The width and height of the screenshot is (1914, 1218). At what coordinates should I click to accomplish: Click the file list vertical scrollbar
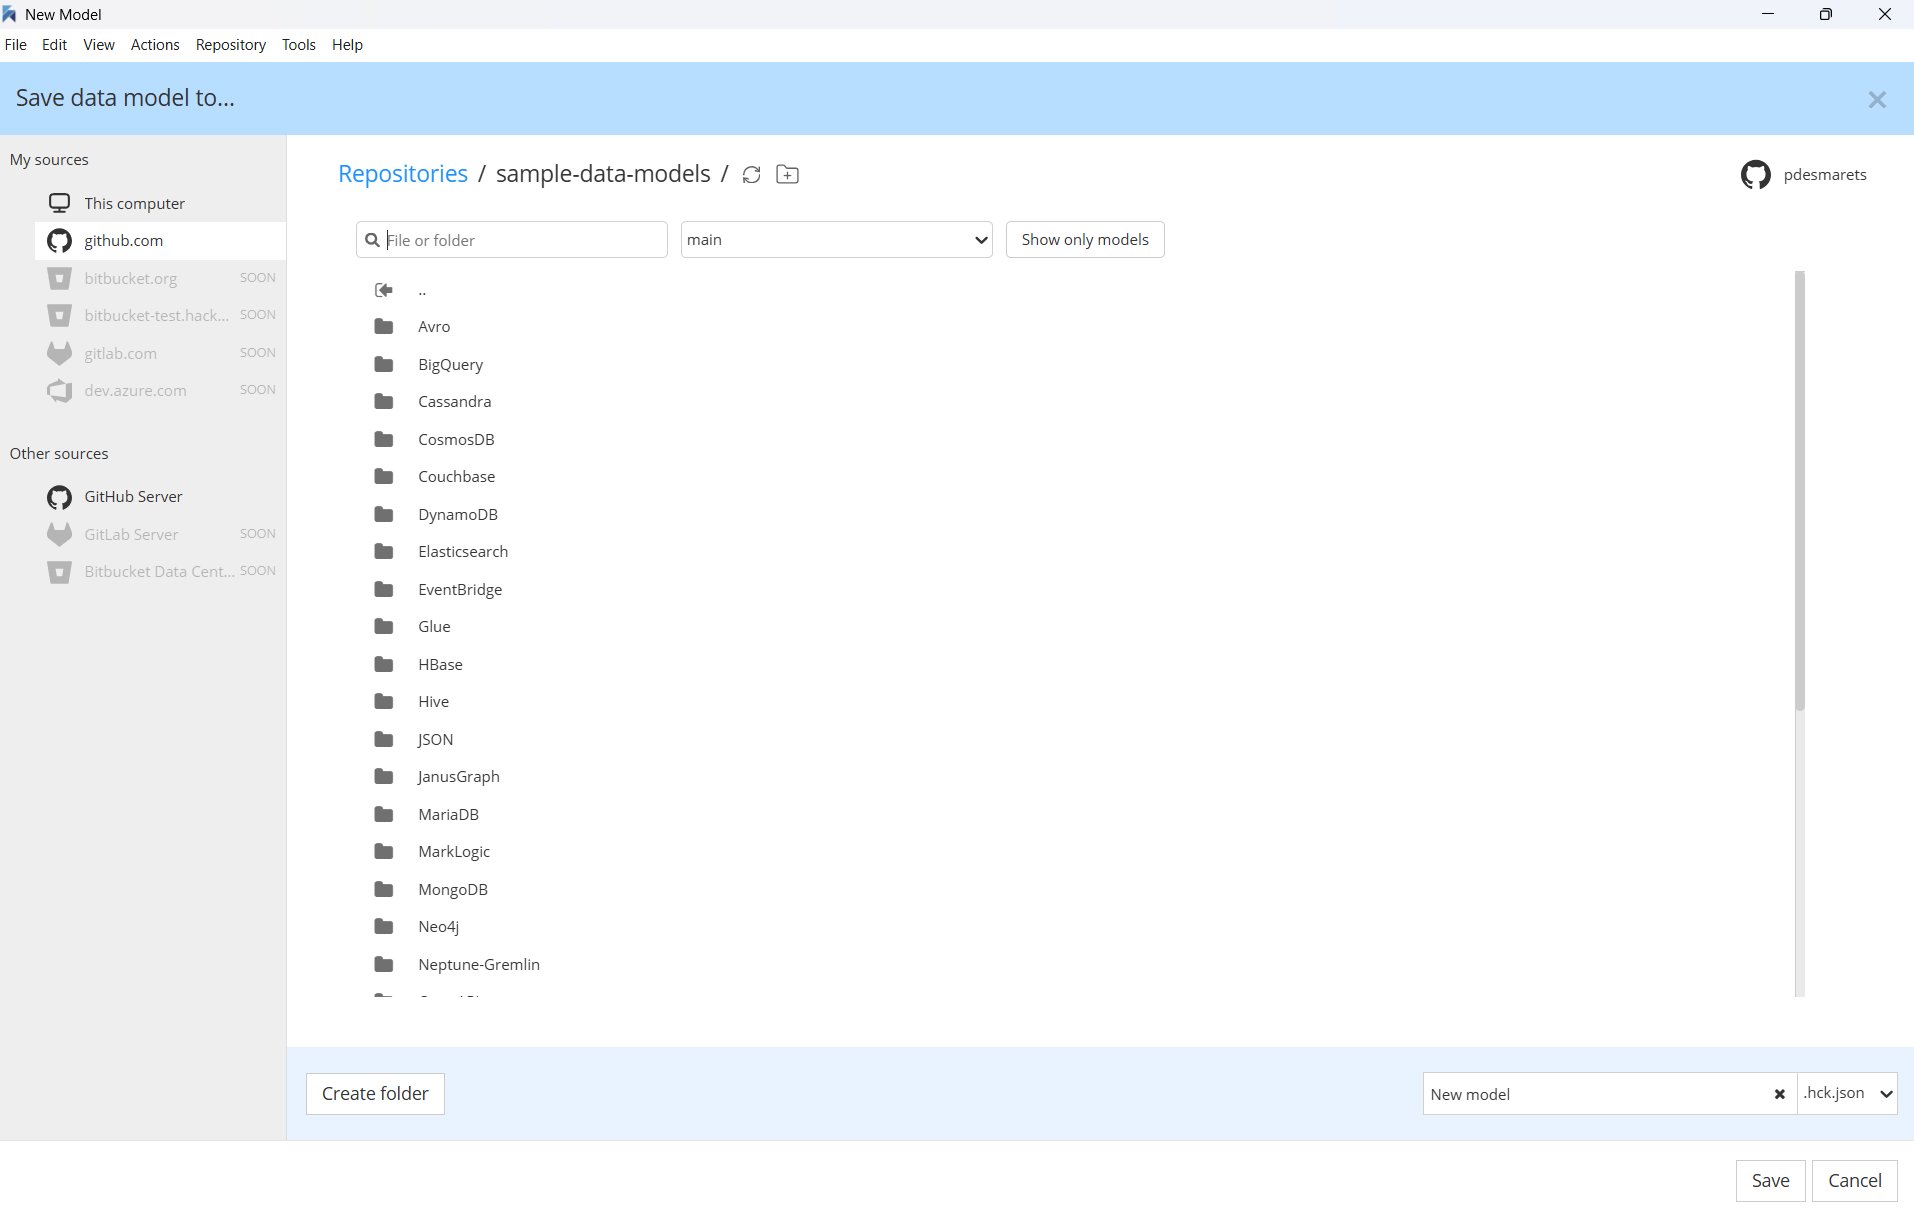(1800, 490)
